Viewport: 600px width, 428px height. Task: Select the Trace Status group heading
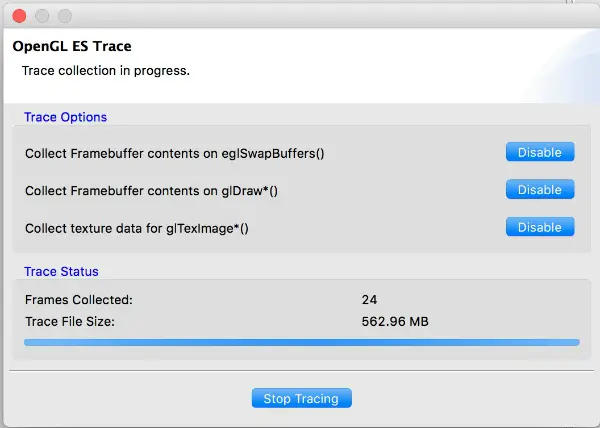61,272
